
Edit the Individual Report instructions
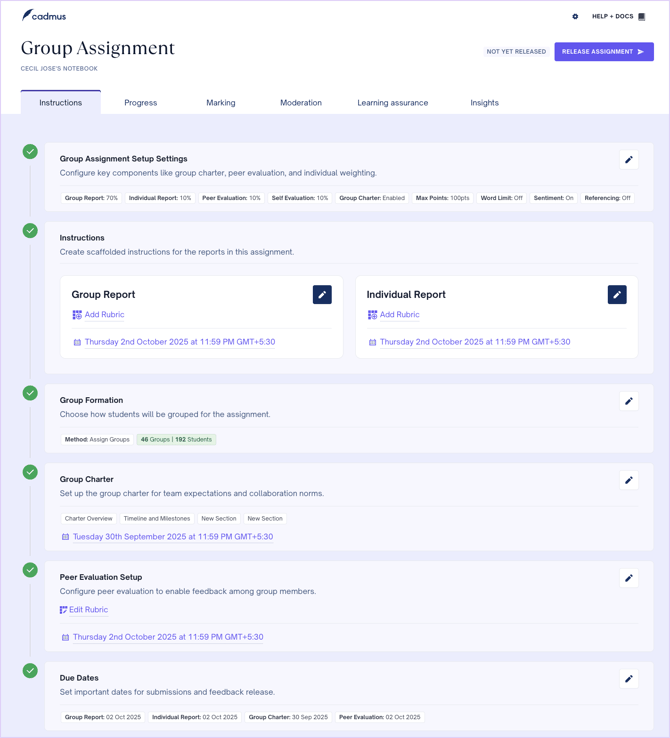(617, 295)
